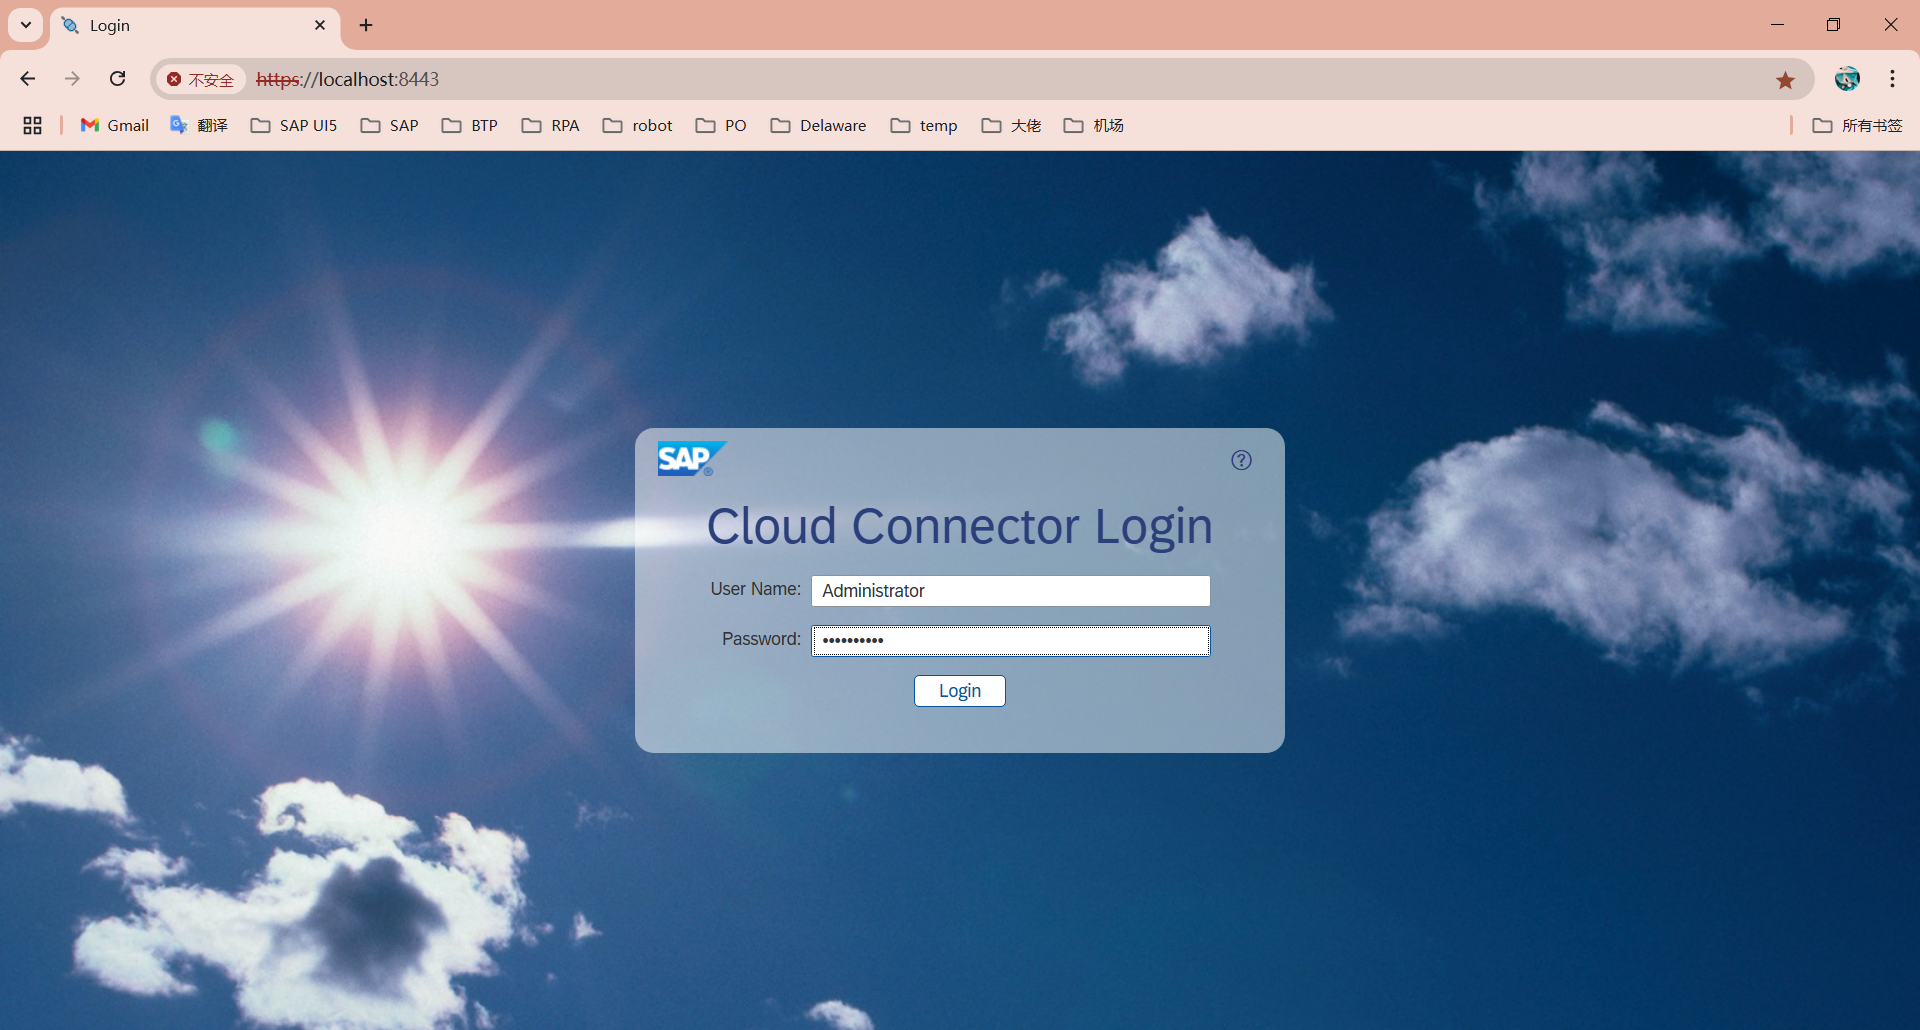Open the Gmail bookmark
Image resolution: width=1920 pixels, height=1030 pixels.
(115, 125)
